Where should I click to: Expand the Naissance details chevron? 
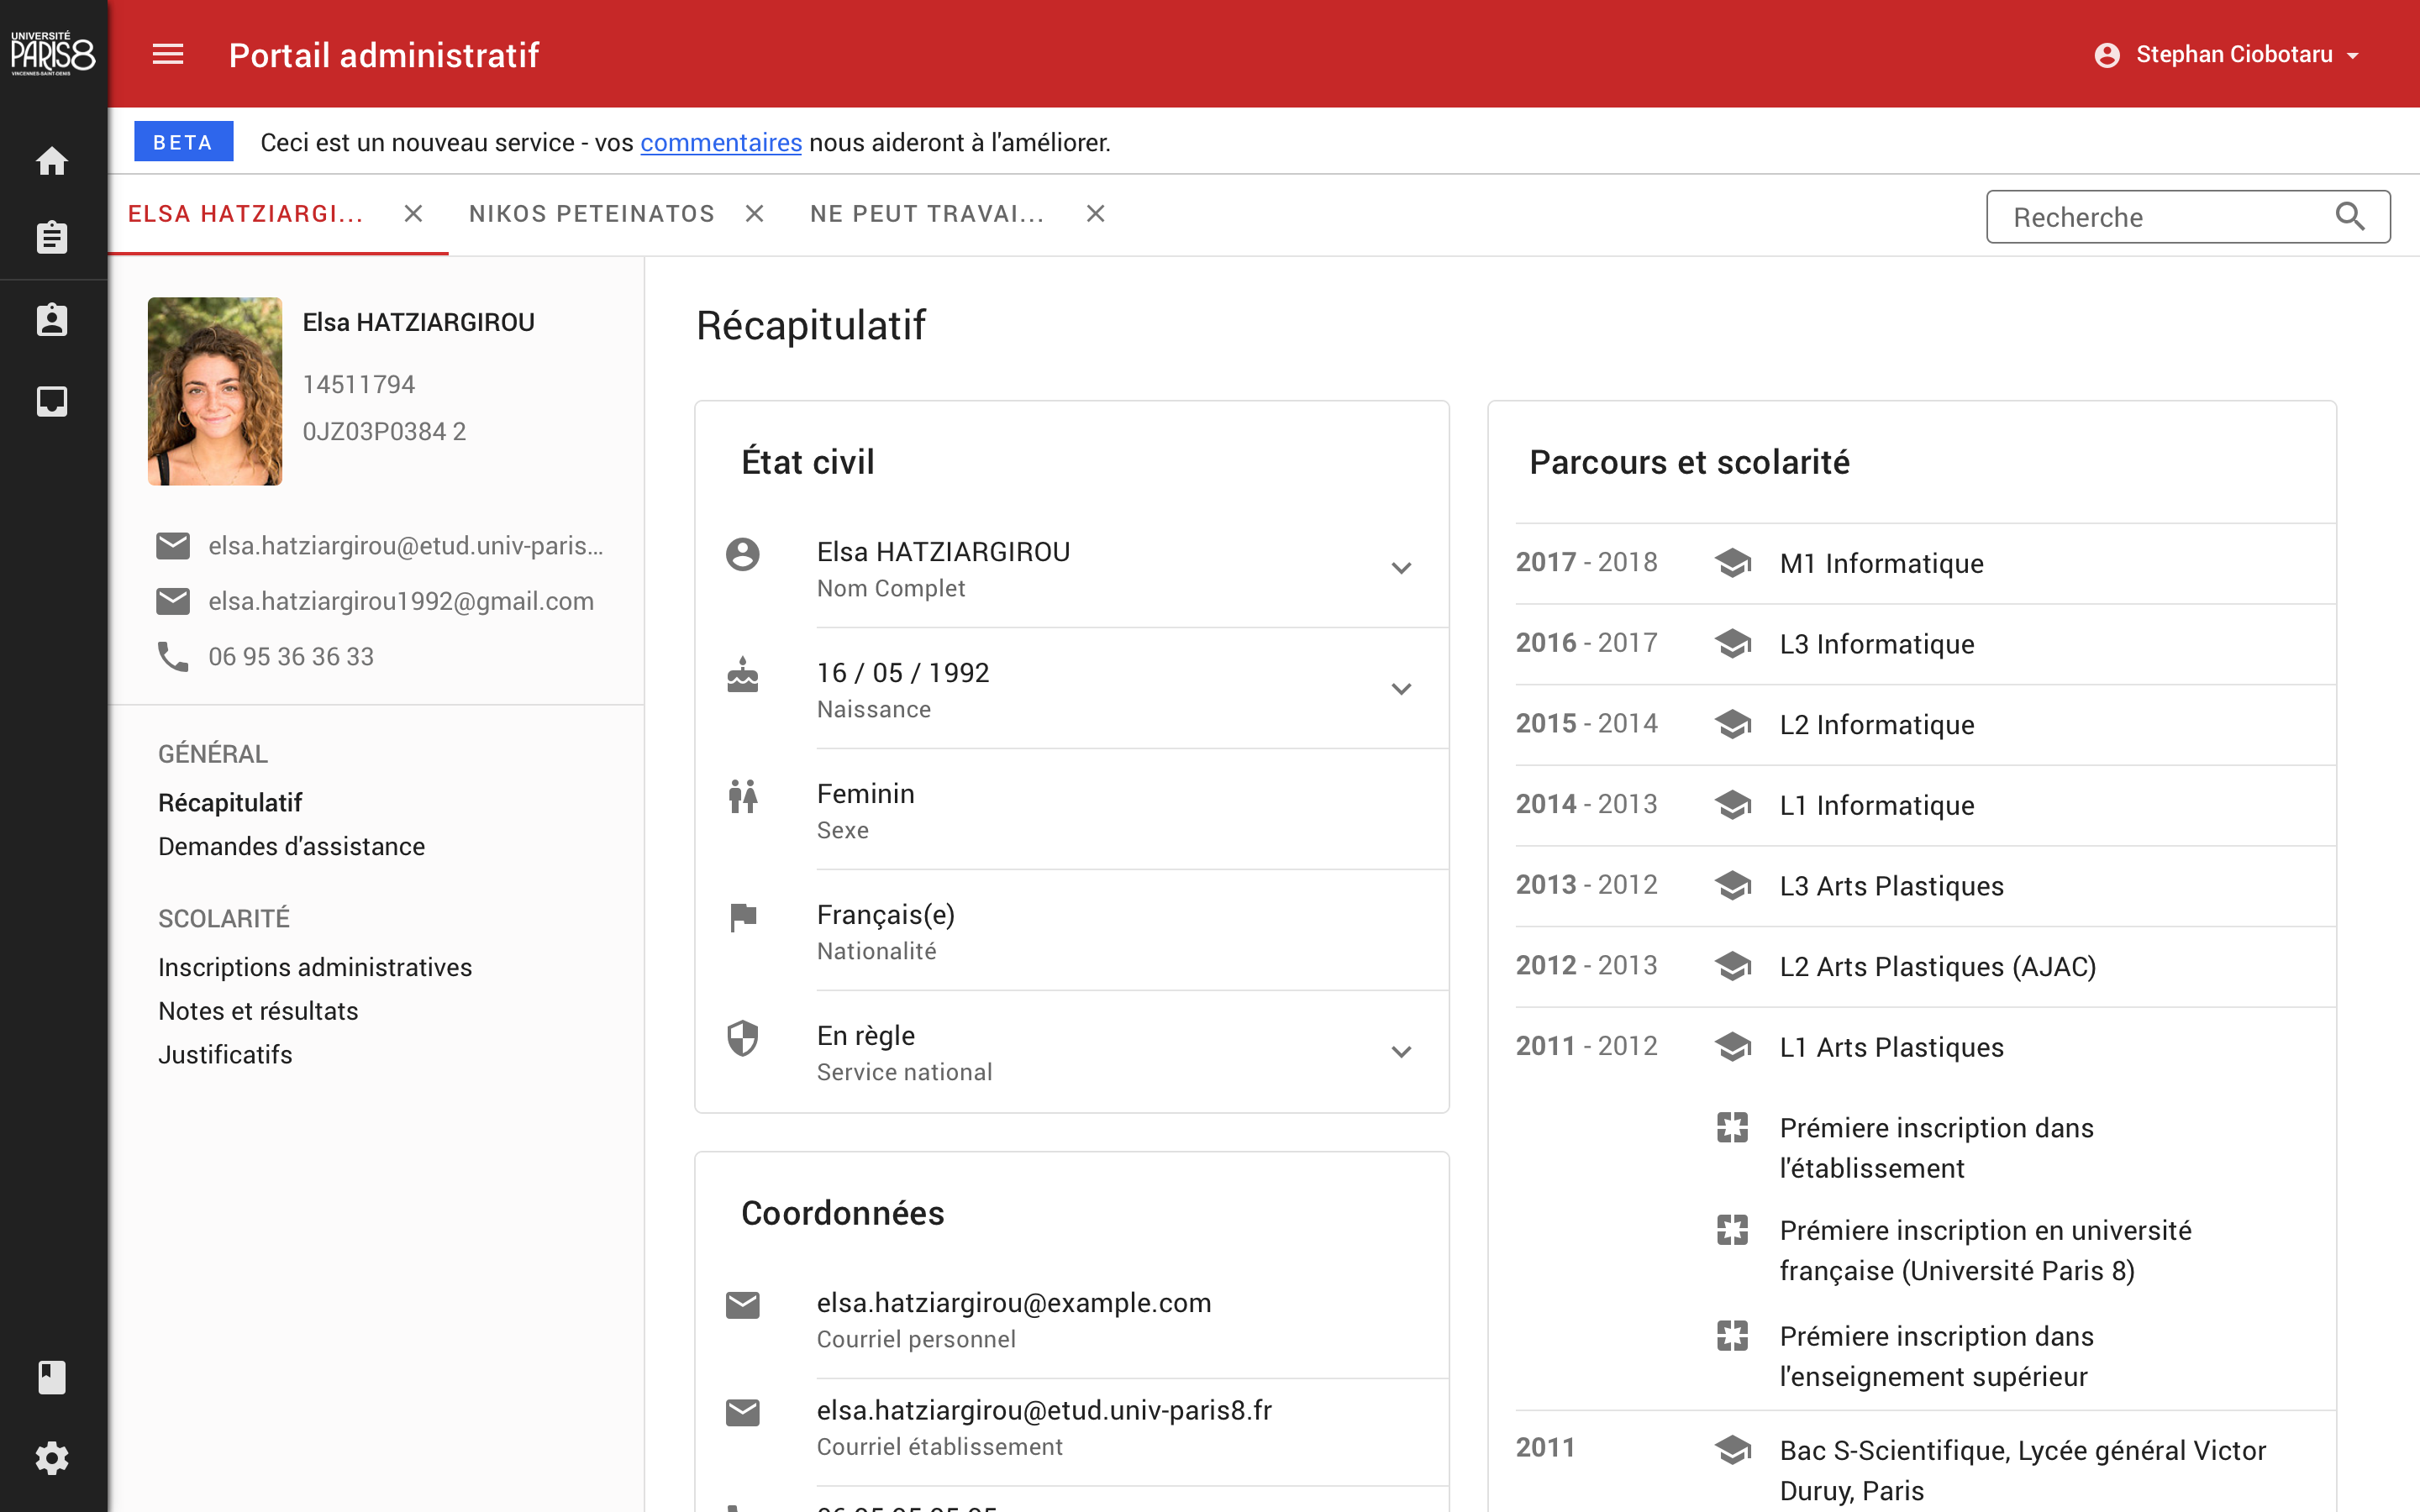[1401, 688]
